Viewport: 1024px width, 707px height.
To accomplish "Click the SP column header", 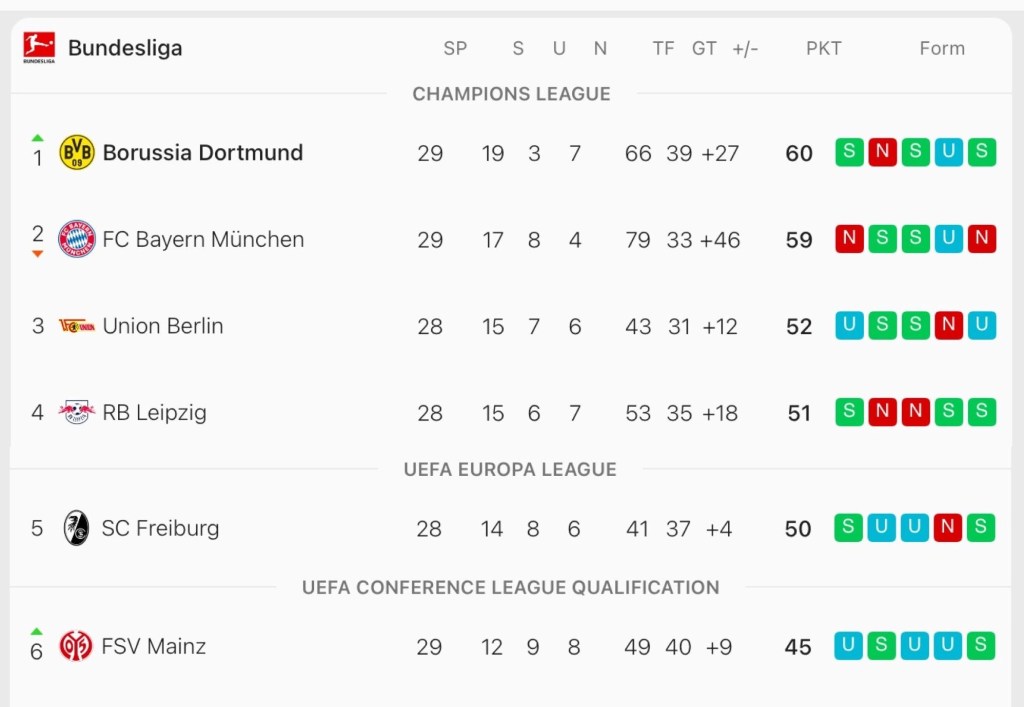I will pos(455,48).
